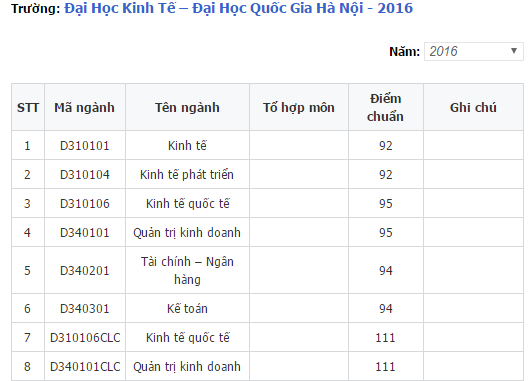Select score 92 for D310101
The image size is (529, 381).
pos(386,145)
